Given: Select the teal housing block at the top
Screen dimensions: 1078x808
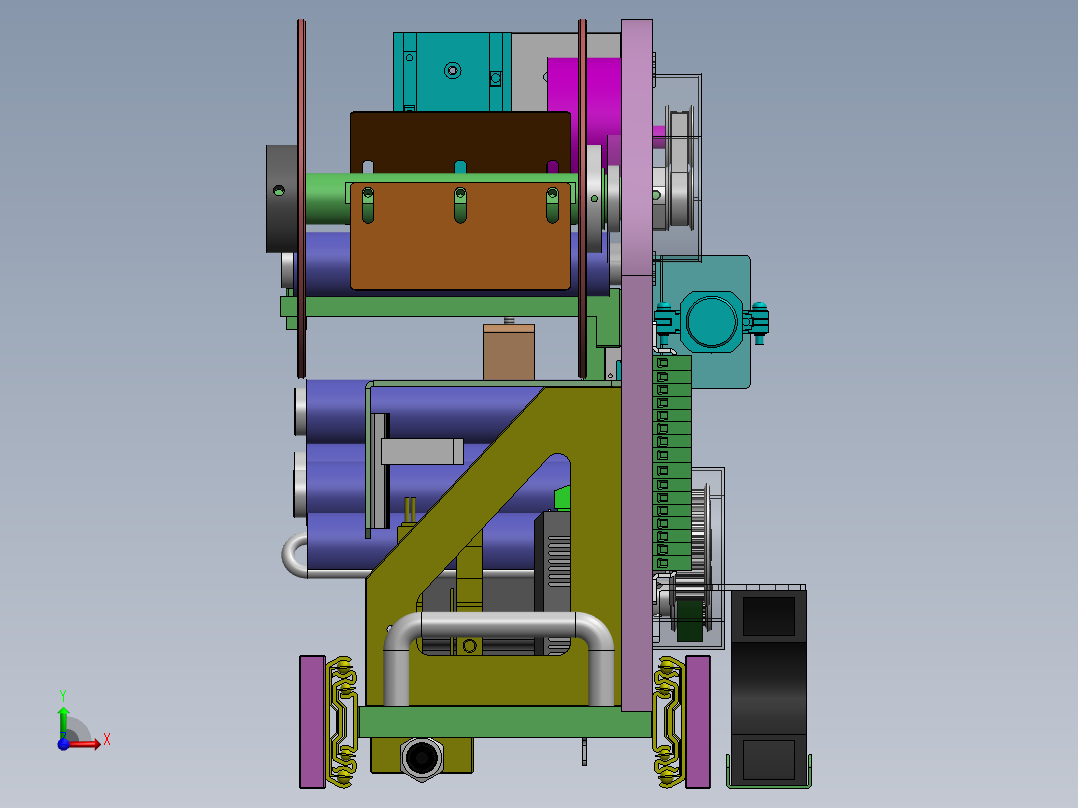Looking at the screenshot, I should (x=452, y=72).
